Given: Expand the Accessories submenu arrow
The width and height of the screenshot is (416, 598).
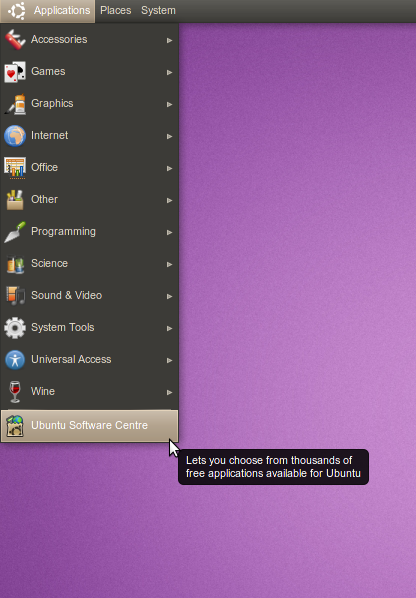Looking at the screenshot, I should pyautogui.click(x=170, y=40).
